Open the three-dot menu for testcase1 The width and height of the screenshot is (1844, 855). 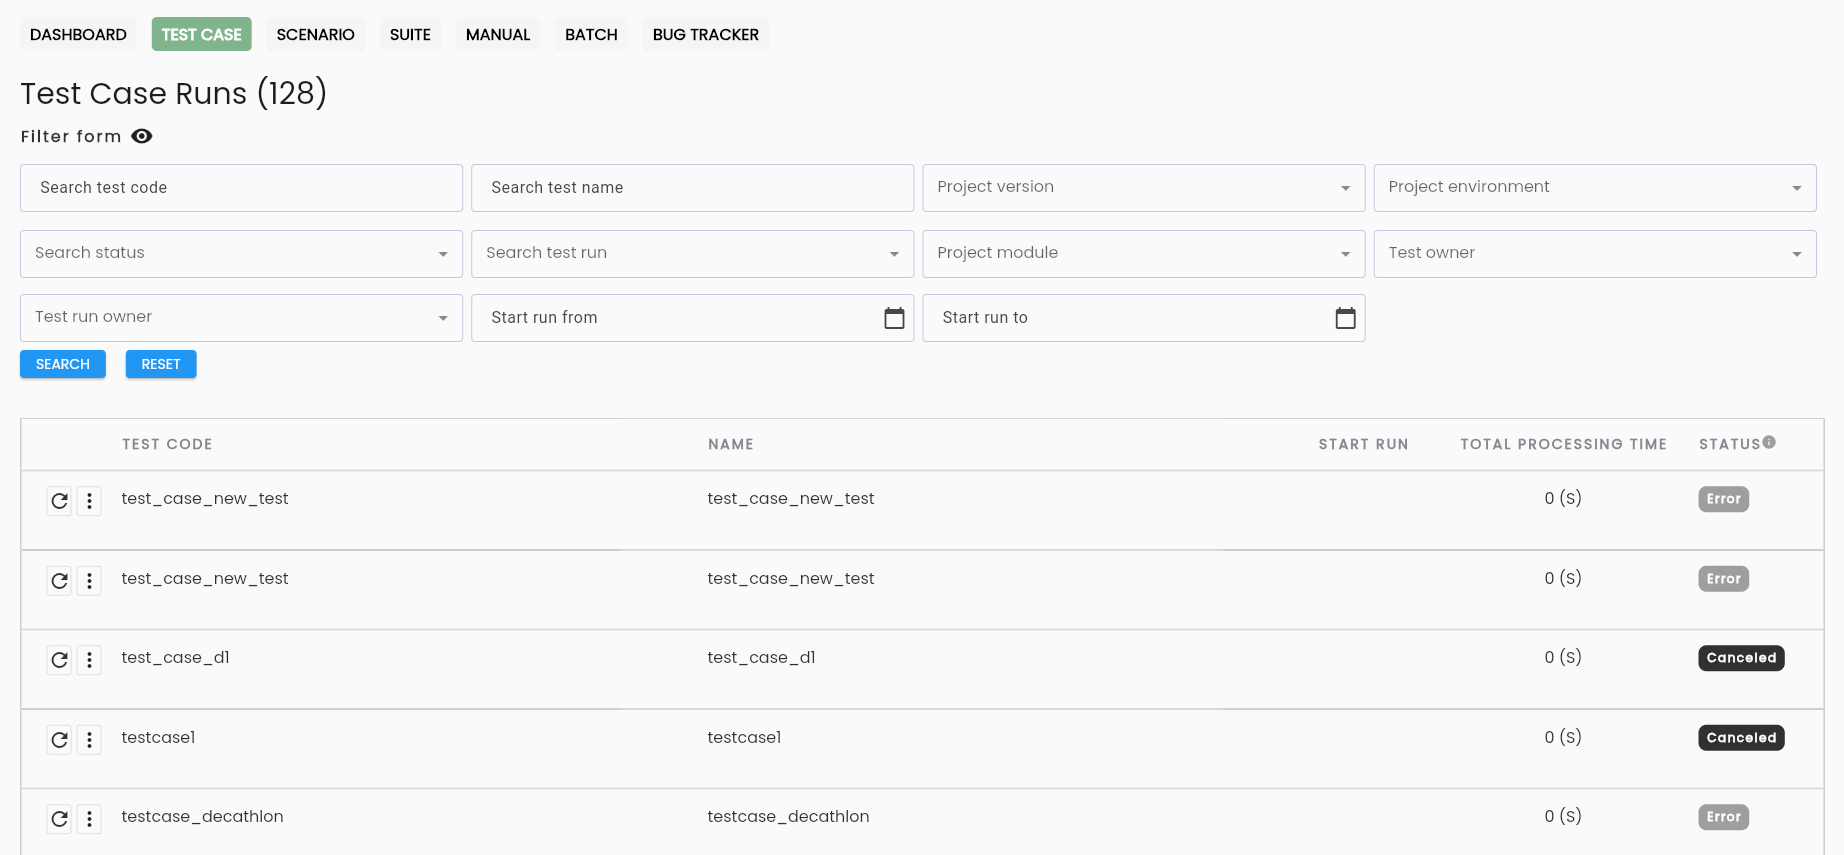click(x=89, y=739)
